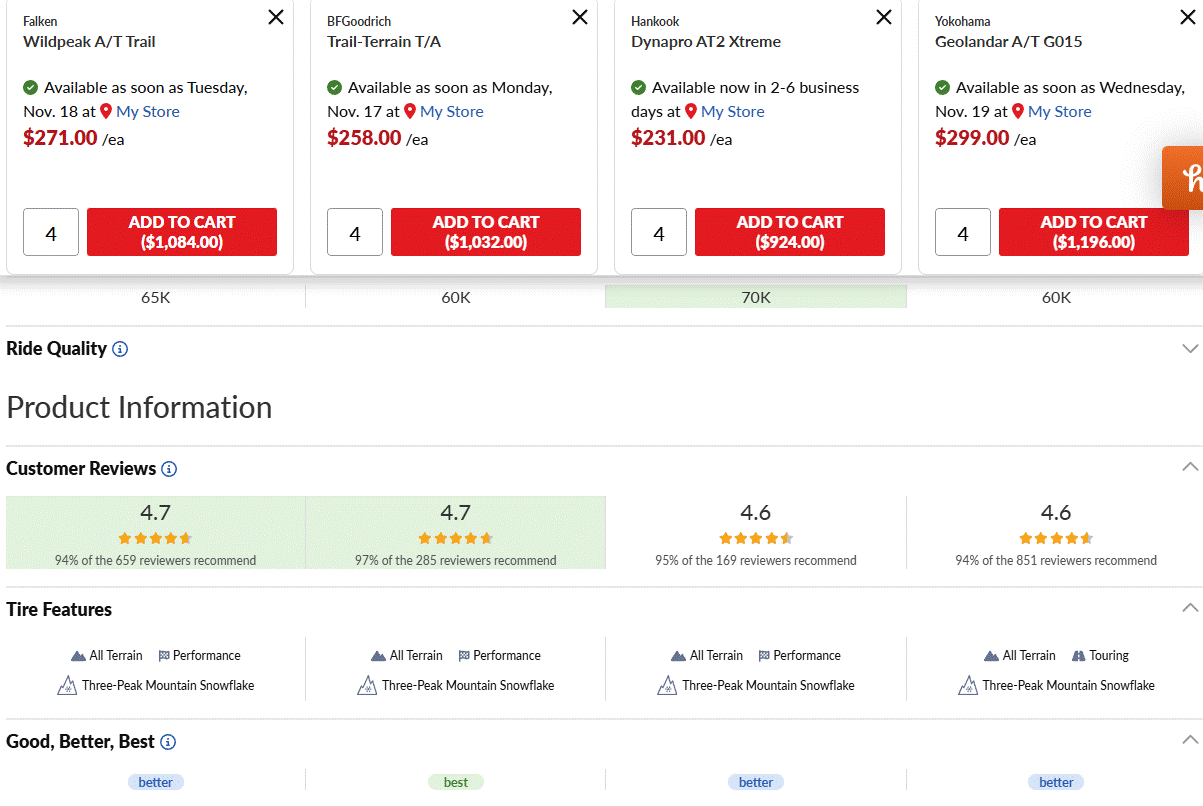The width and height of the screenshot is (1203, 806).
Task: Add BFGoodrich tires to cart for $1,032.00
Action: (486, 232)
